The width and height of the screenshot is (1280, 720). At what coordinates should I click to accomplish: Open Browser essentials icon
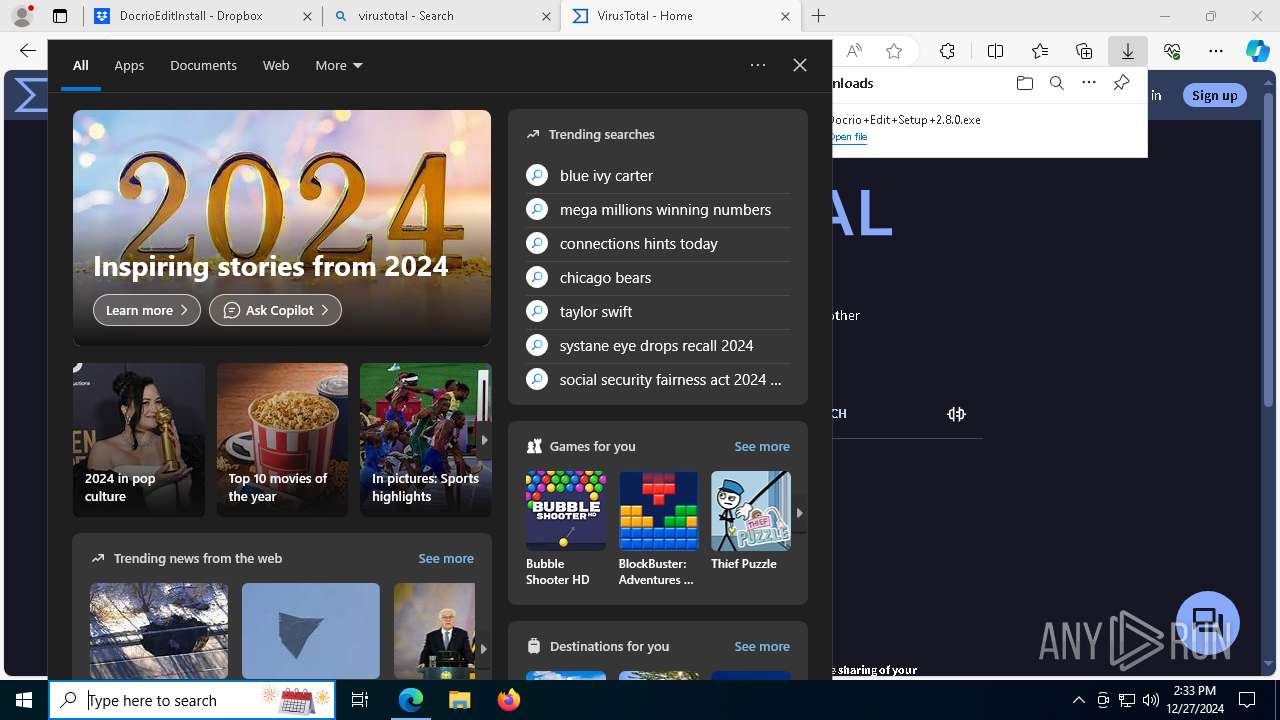coord(1172,51)
